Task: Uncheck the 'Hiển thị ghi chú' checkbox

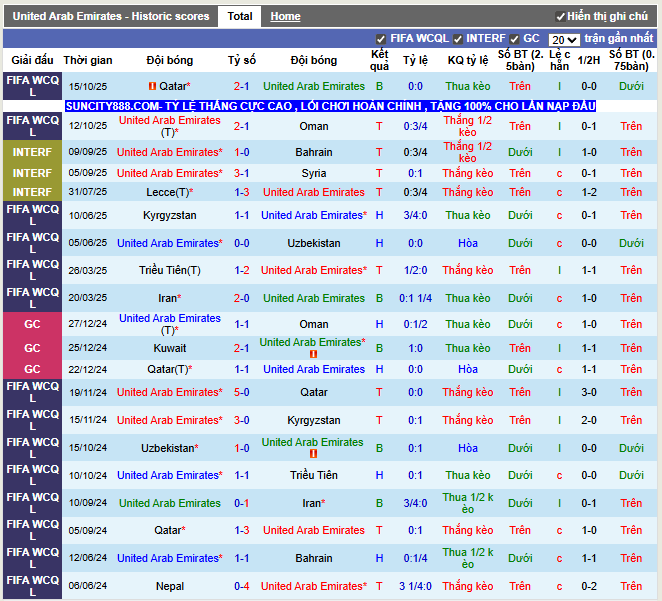Action: [560, 17]
